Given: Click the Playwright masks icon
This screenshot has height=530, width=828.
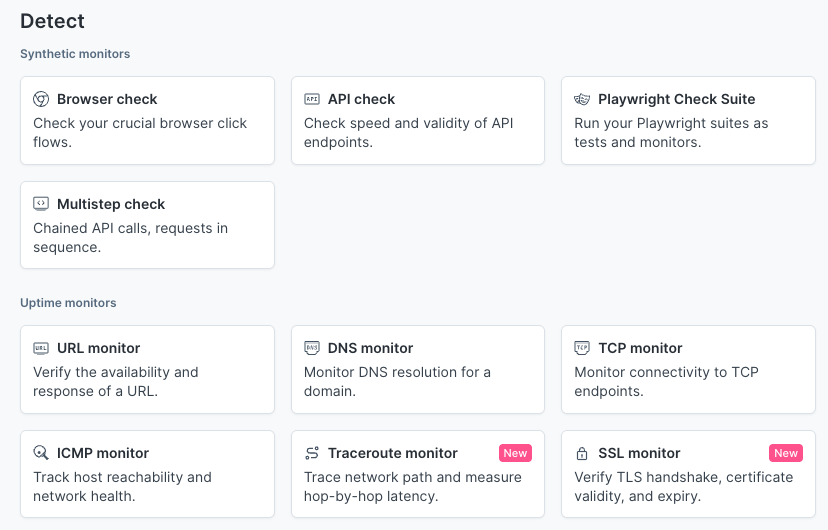Looking at the screenshot, I should point(582,99).
